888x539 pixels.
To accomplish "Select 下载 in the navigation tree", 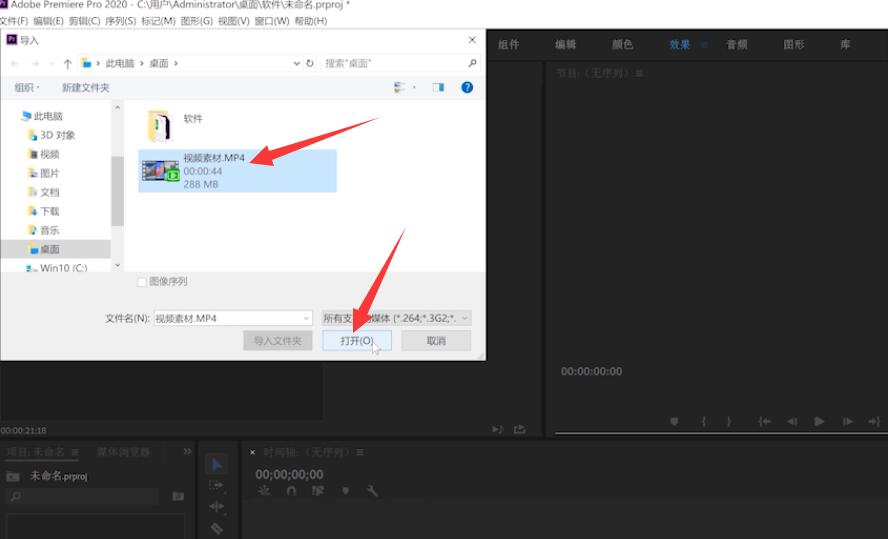I will (x=49, y=211).
